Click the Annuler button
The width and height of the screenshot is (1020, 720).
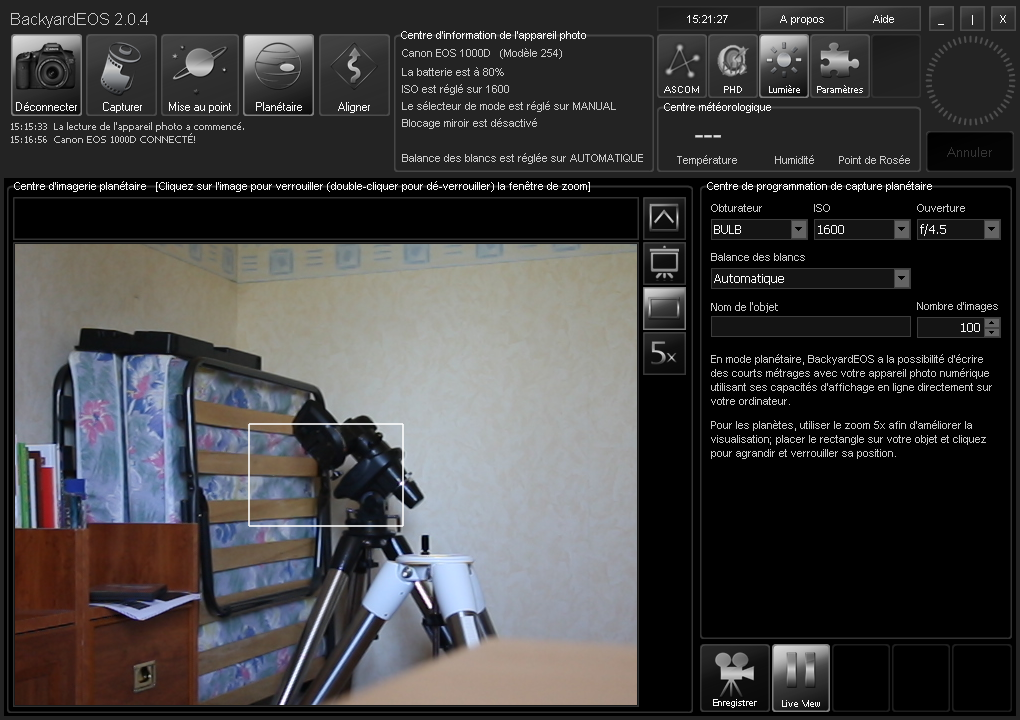tap(969, 152)
